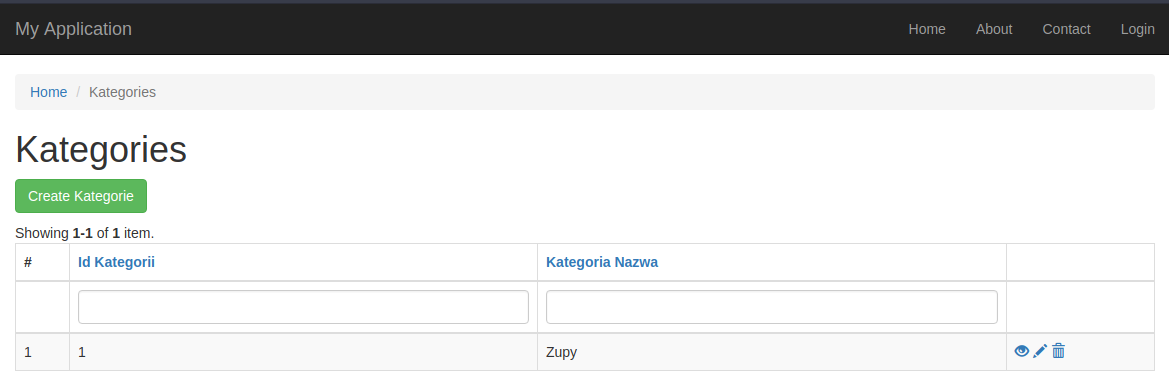Focus the Id Kategorii filter field
Screen dimensions: 1169x386
coord(303,307)
